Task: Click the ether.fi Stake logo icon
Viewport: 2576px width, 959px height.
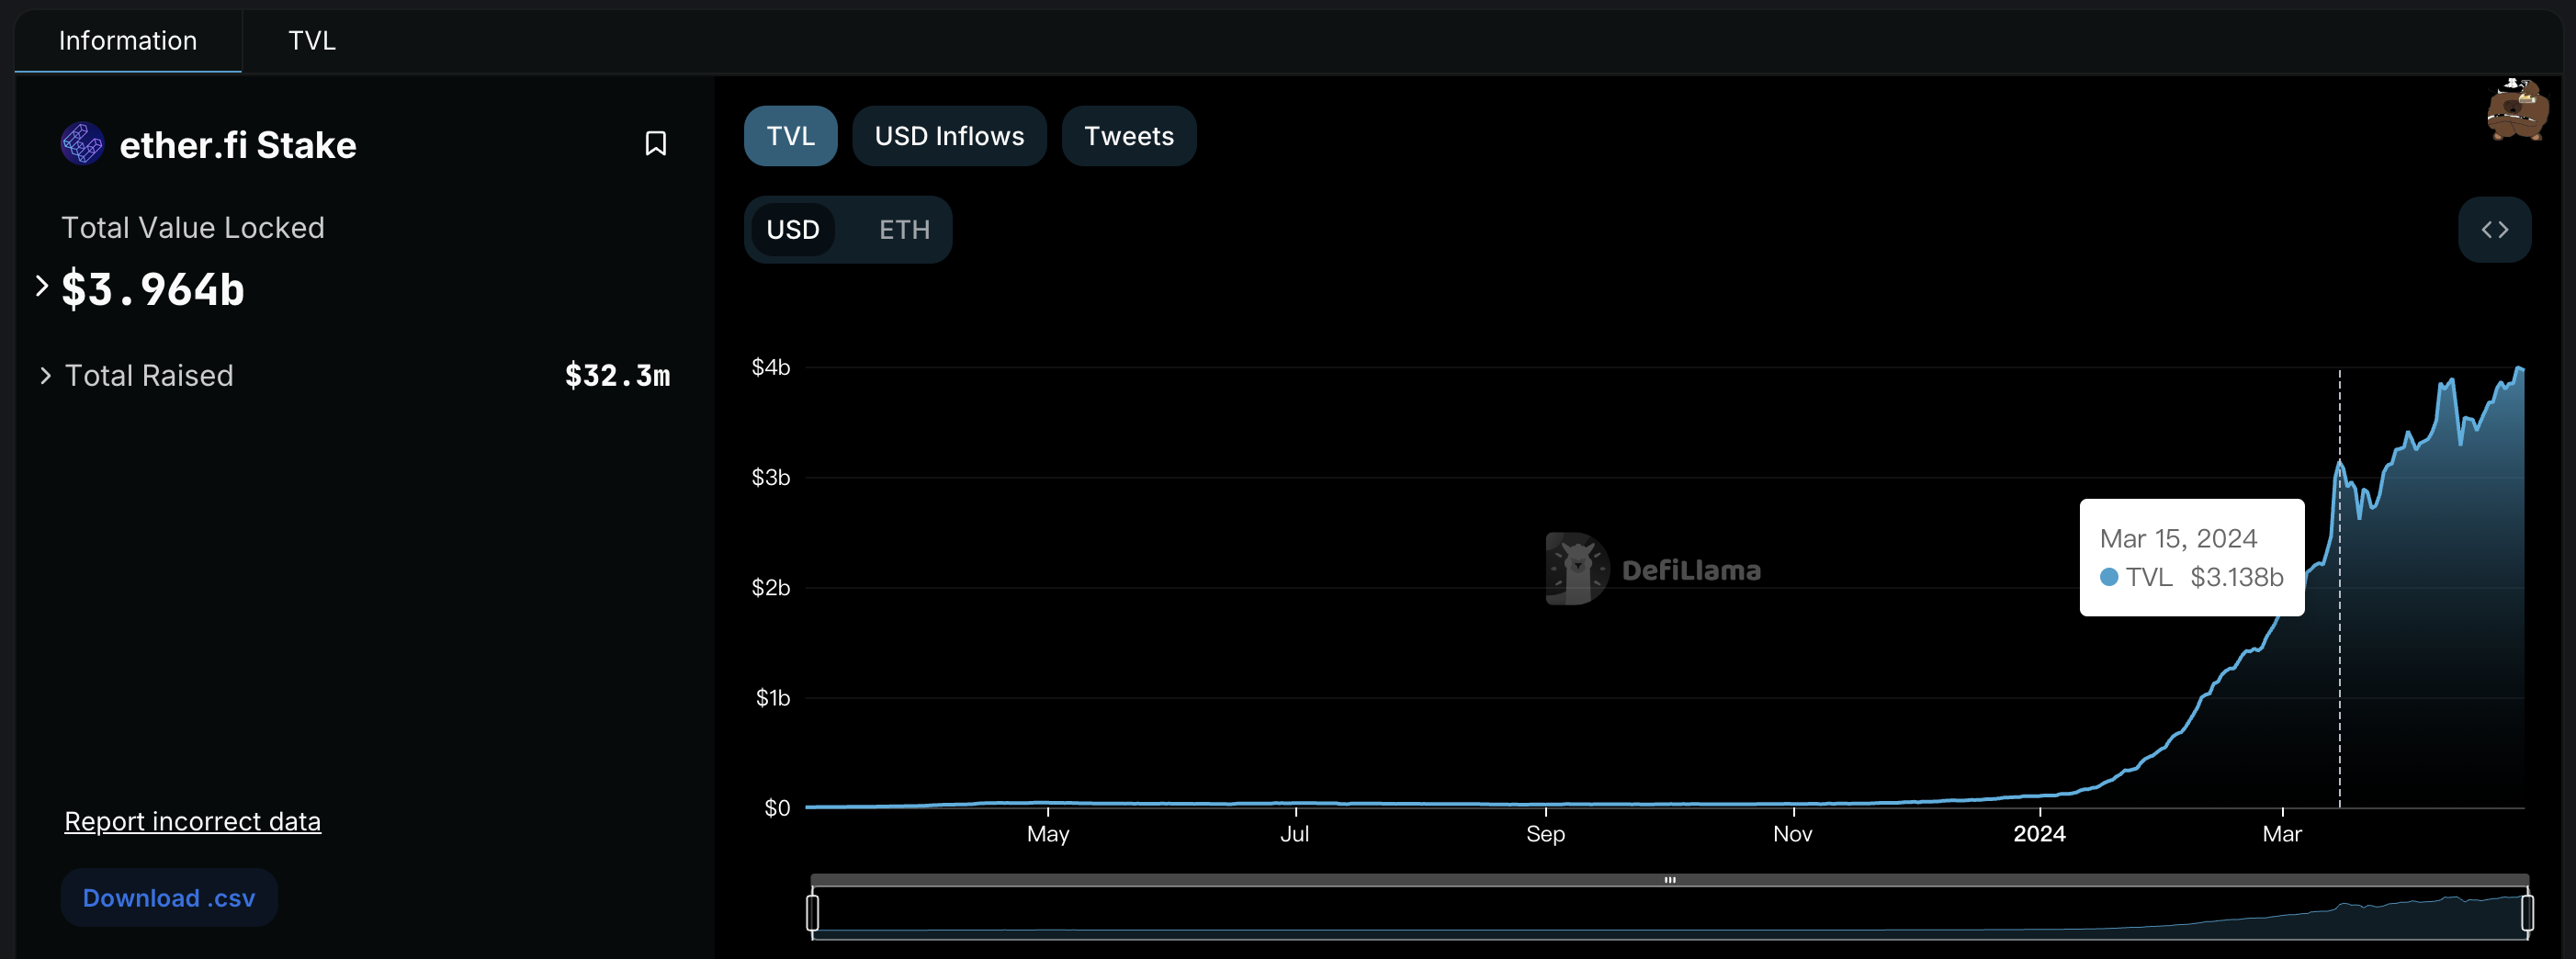Action: [x=82, y=144]
